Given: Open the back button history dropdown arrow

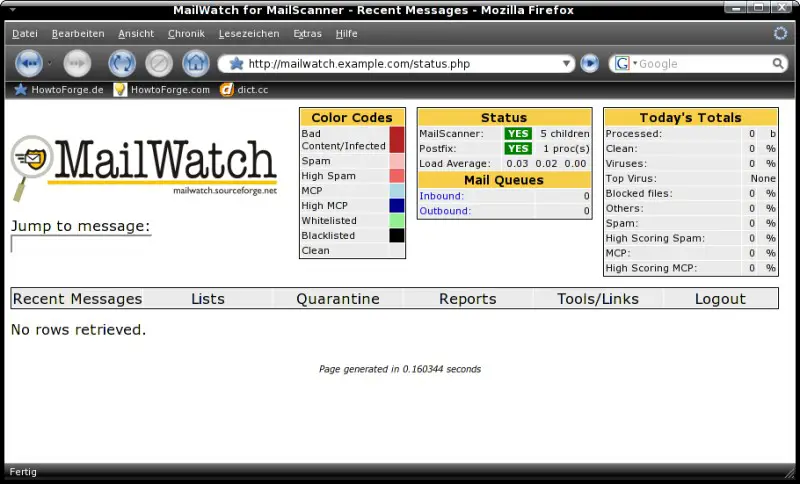Looking at the screenshot, I should pos(49,64).
